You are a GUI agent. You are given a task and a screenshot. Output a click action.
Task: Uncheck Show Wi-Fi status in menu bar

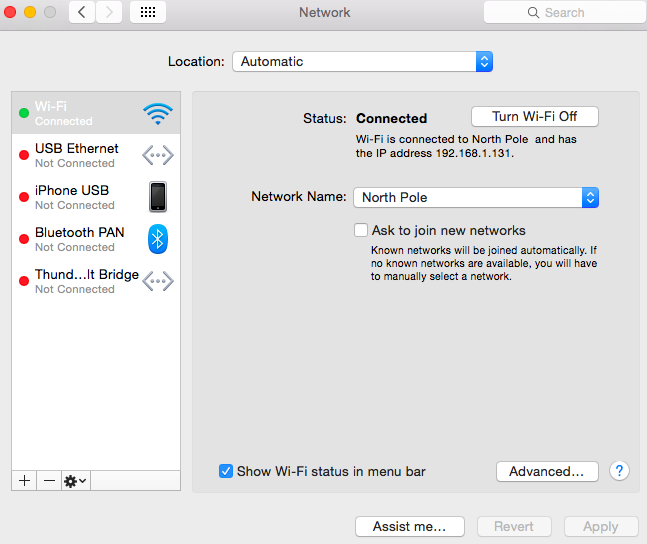coord(226,471)
